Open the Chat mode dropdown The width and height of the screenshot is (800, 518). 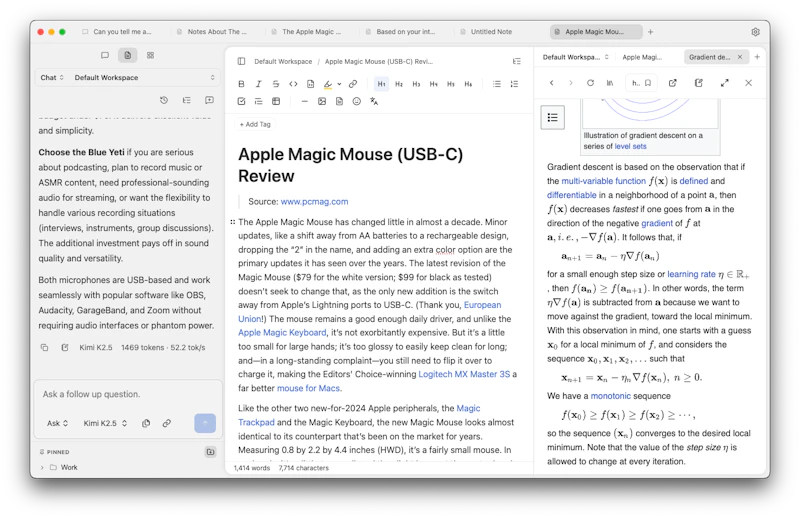[52, 78]
